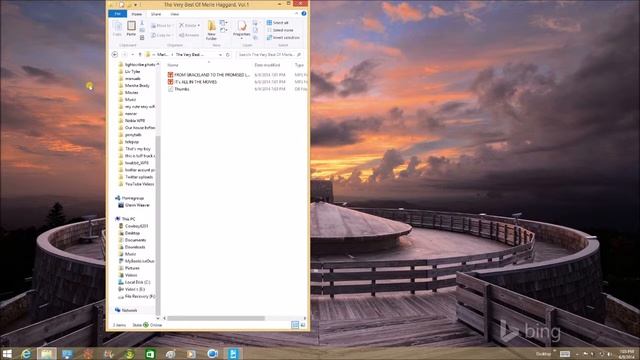Open the green Excel-style taskbar app
Screen dimensions: 640x360
[150, 354]
